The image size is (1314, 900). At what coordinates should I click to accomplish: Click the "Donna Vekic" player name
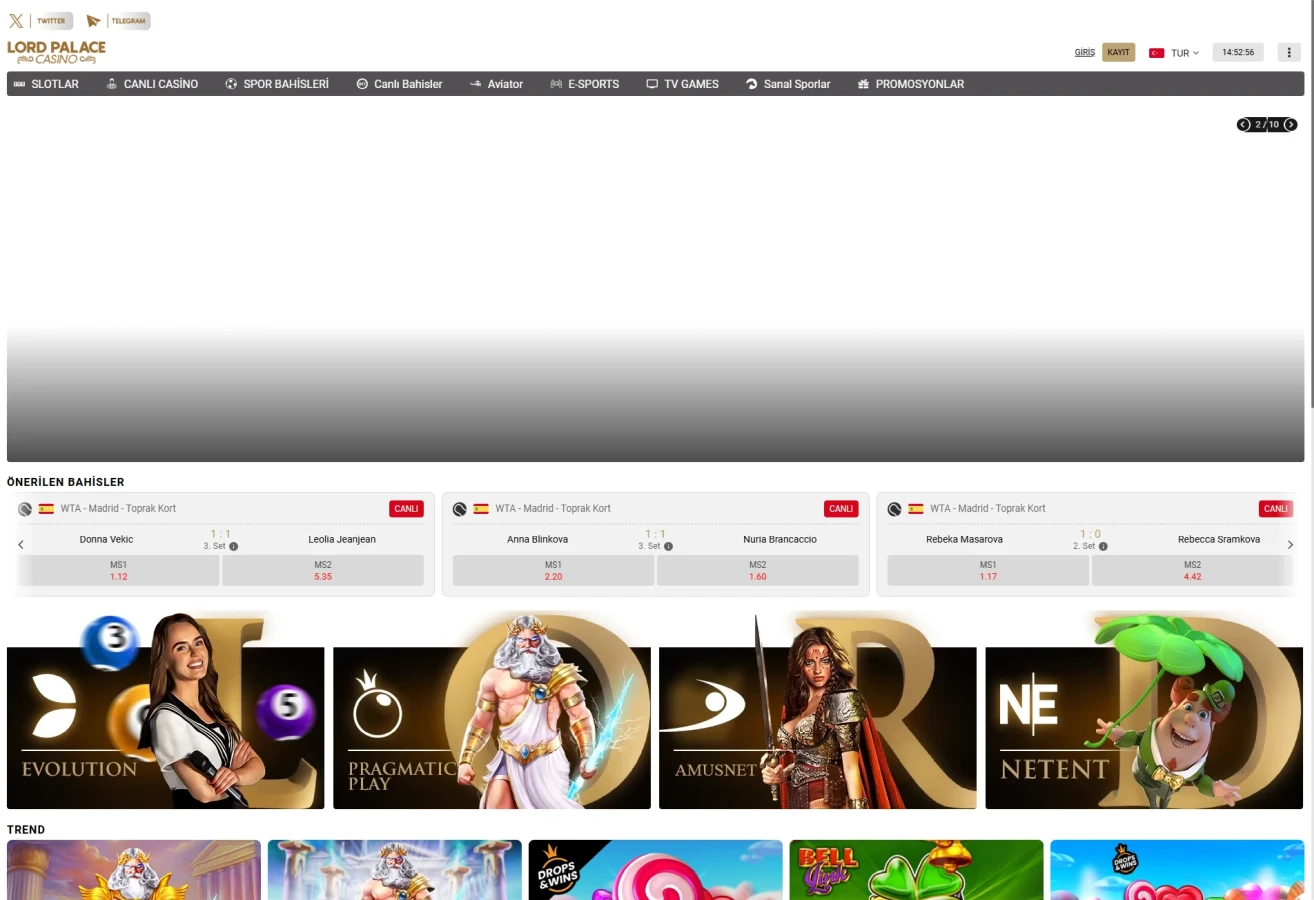point(106,540)
